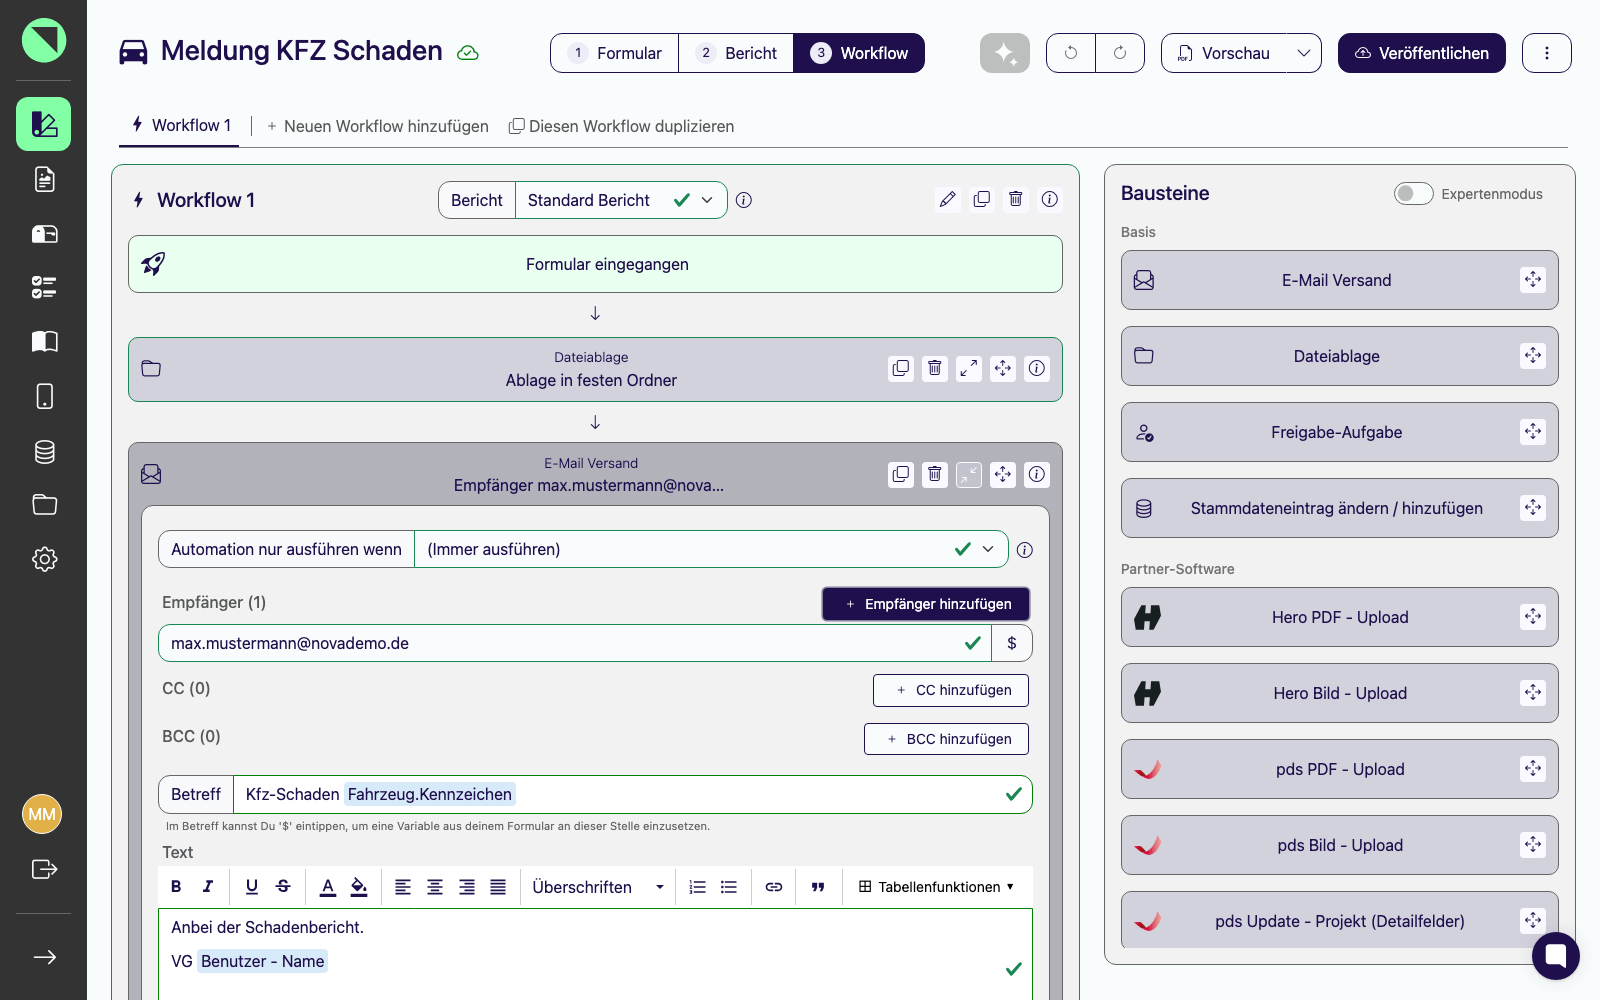Image resolution: width=1600 pixels, height=1000 pixels.
Task: Toggle blockquote formatting
Action: coord(818,887)
